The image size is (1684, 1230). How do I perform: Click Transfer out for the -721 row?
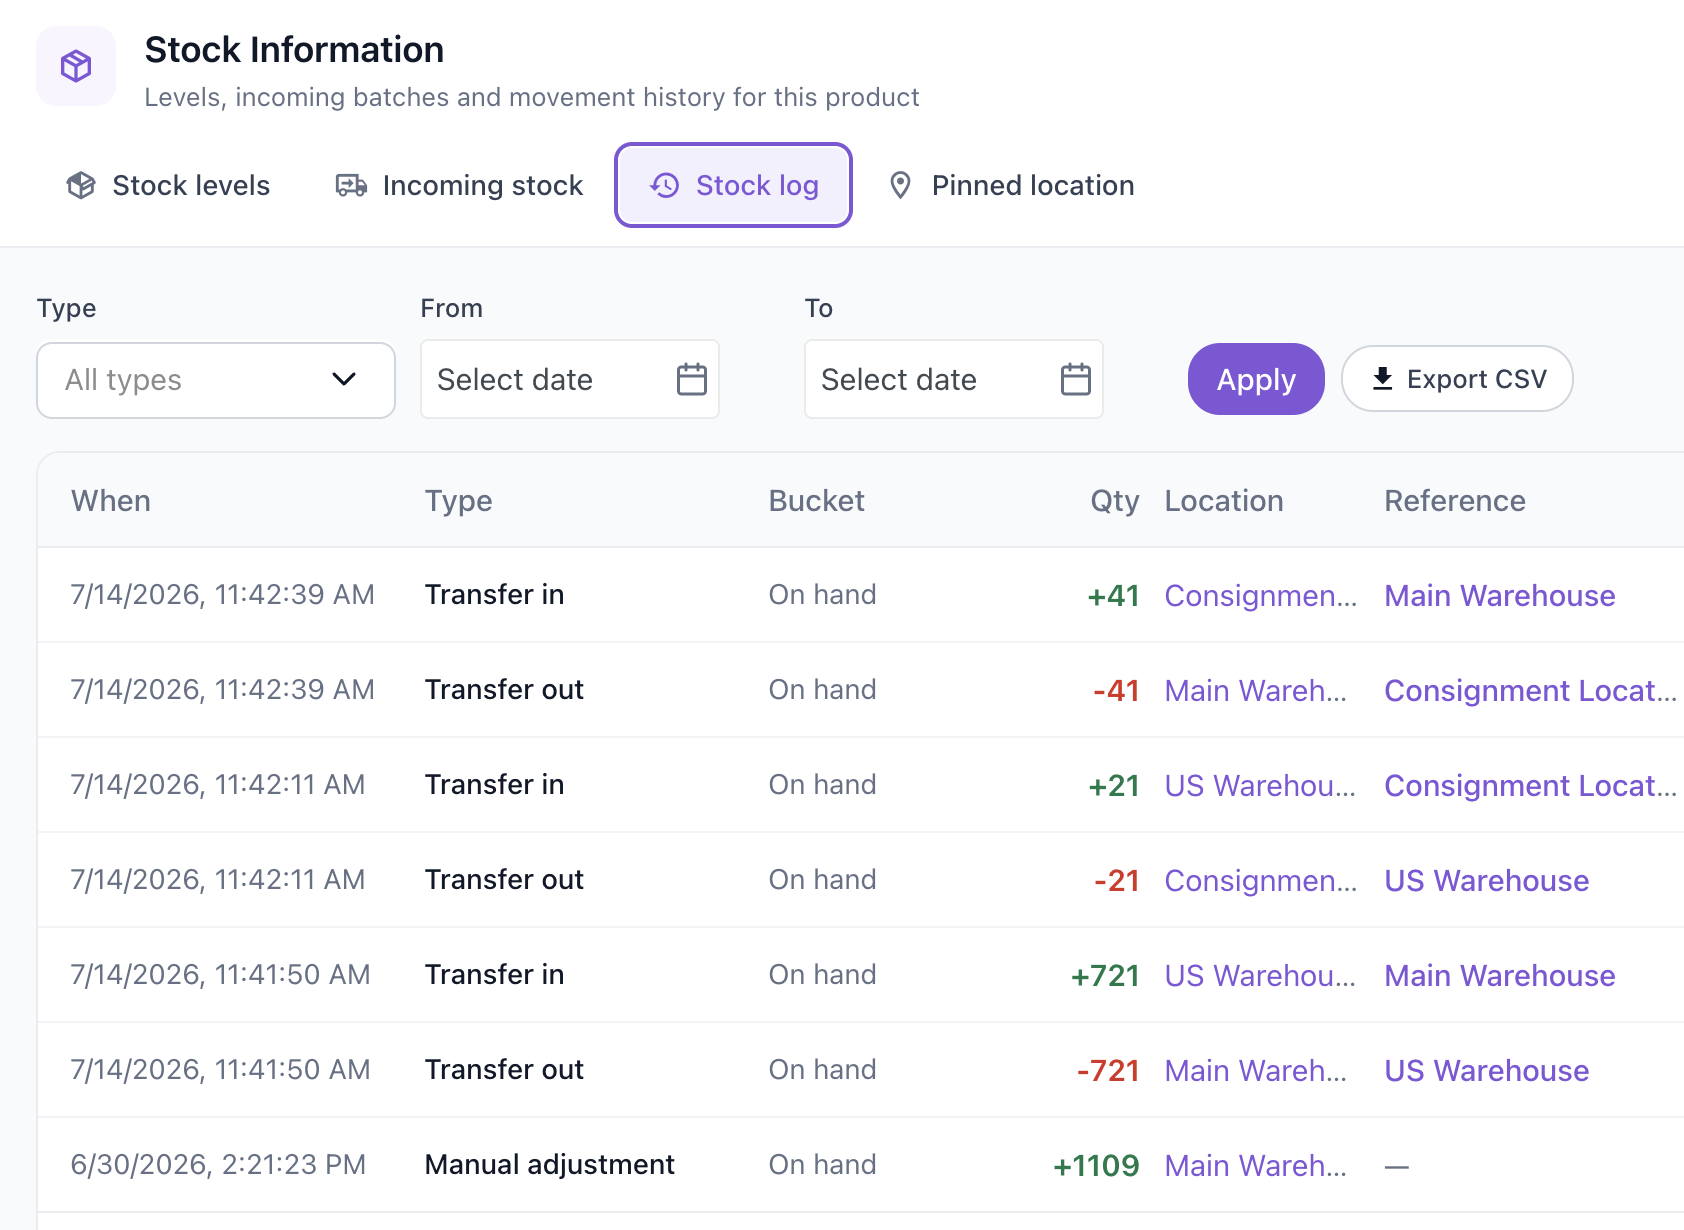[x=504, y=1069]
